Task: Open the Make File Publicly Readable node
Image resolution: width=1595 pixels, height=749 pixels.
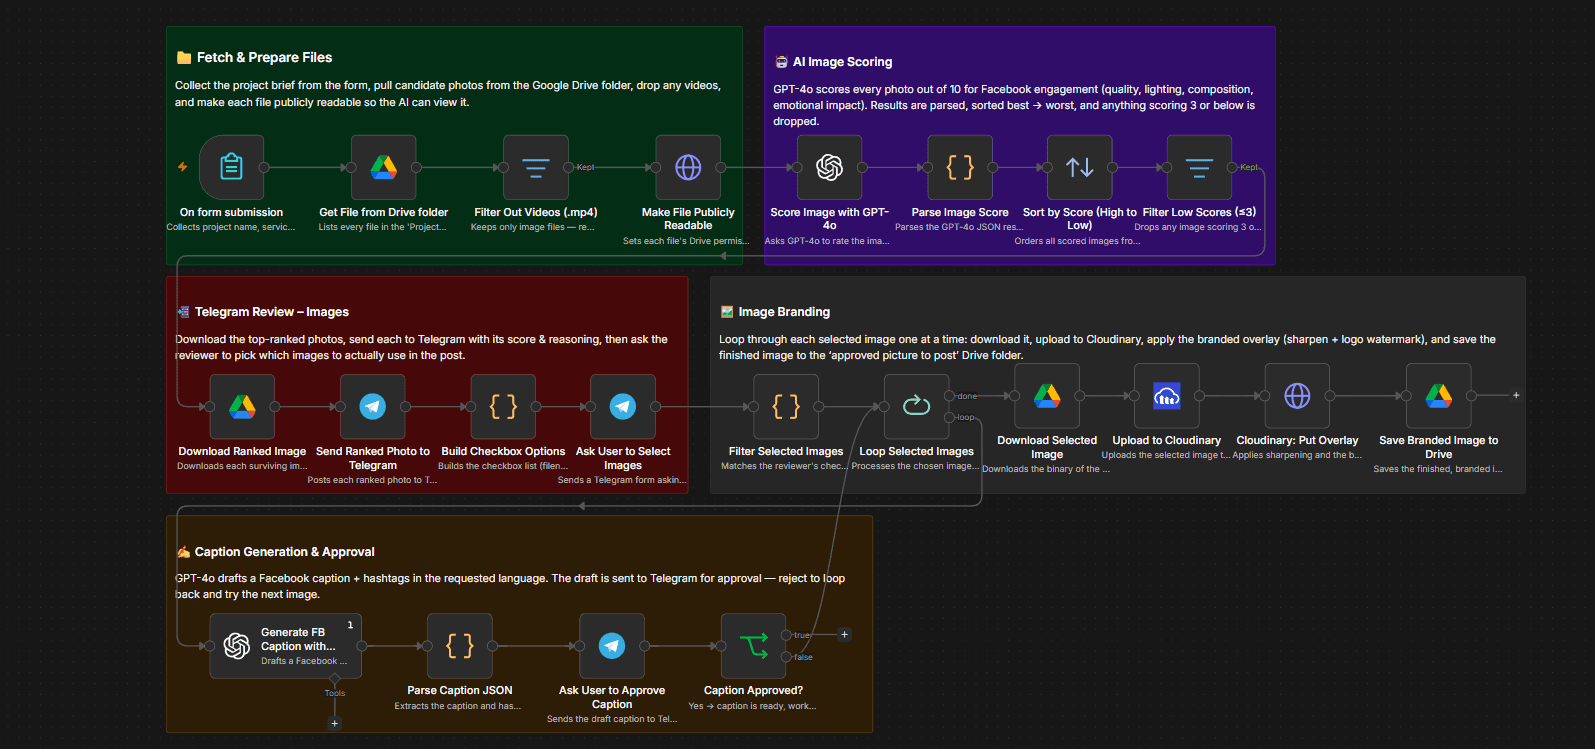Action: tap(688, 167)
